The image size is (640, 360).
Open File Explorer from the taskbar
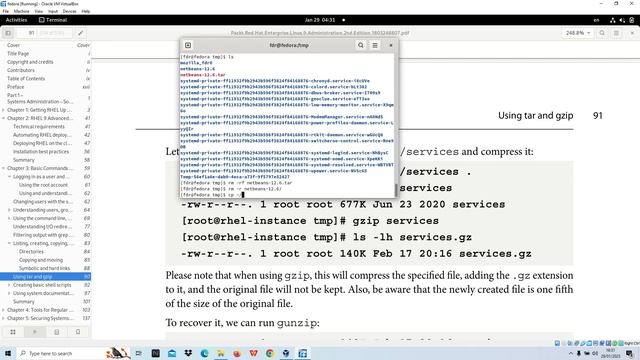click(x=221, y=353)
